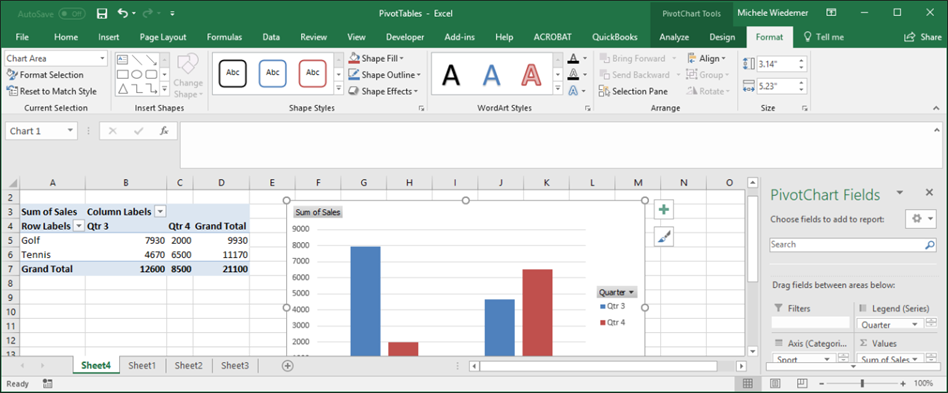The height and width of the screenshot is (393, 948).
Task: Open the PivotChart Fields Tools gear menu
Action: [x=921, y=219]
